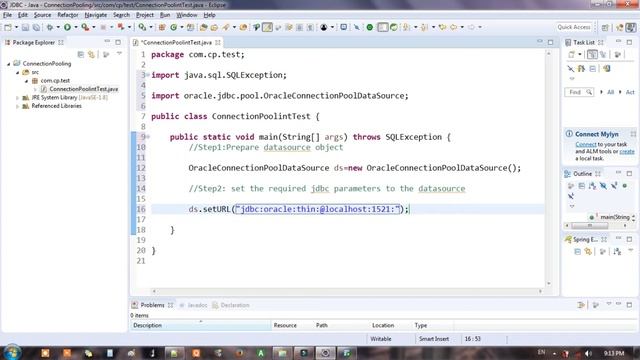Switch to the Declaration tab
Image resolution: width=640 pixels, height=360 pixels.
point(231,305)
